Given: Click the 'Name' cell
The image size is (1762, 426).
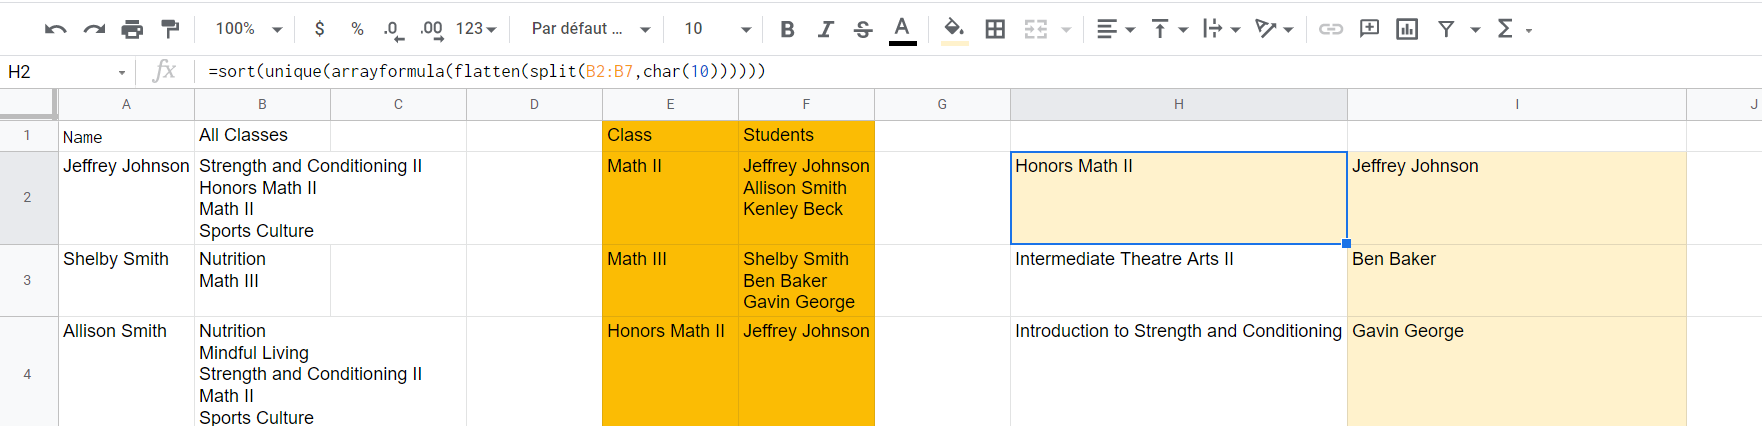Looking at the screenshot, I should (126, 137).
